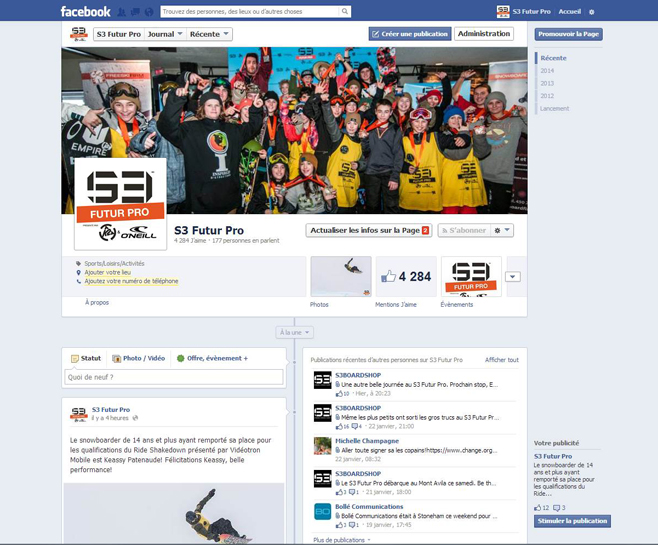Click the Bollé Communications avatar
Image resolution: width=658 pixels, height=545 pixels.
point(322,511)
